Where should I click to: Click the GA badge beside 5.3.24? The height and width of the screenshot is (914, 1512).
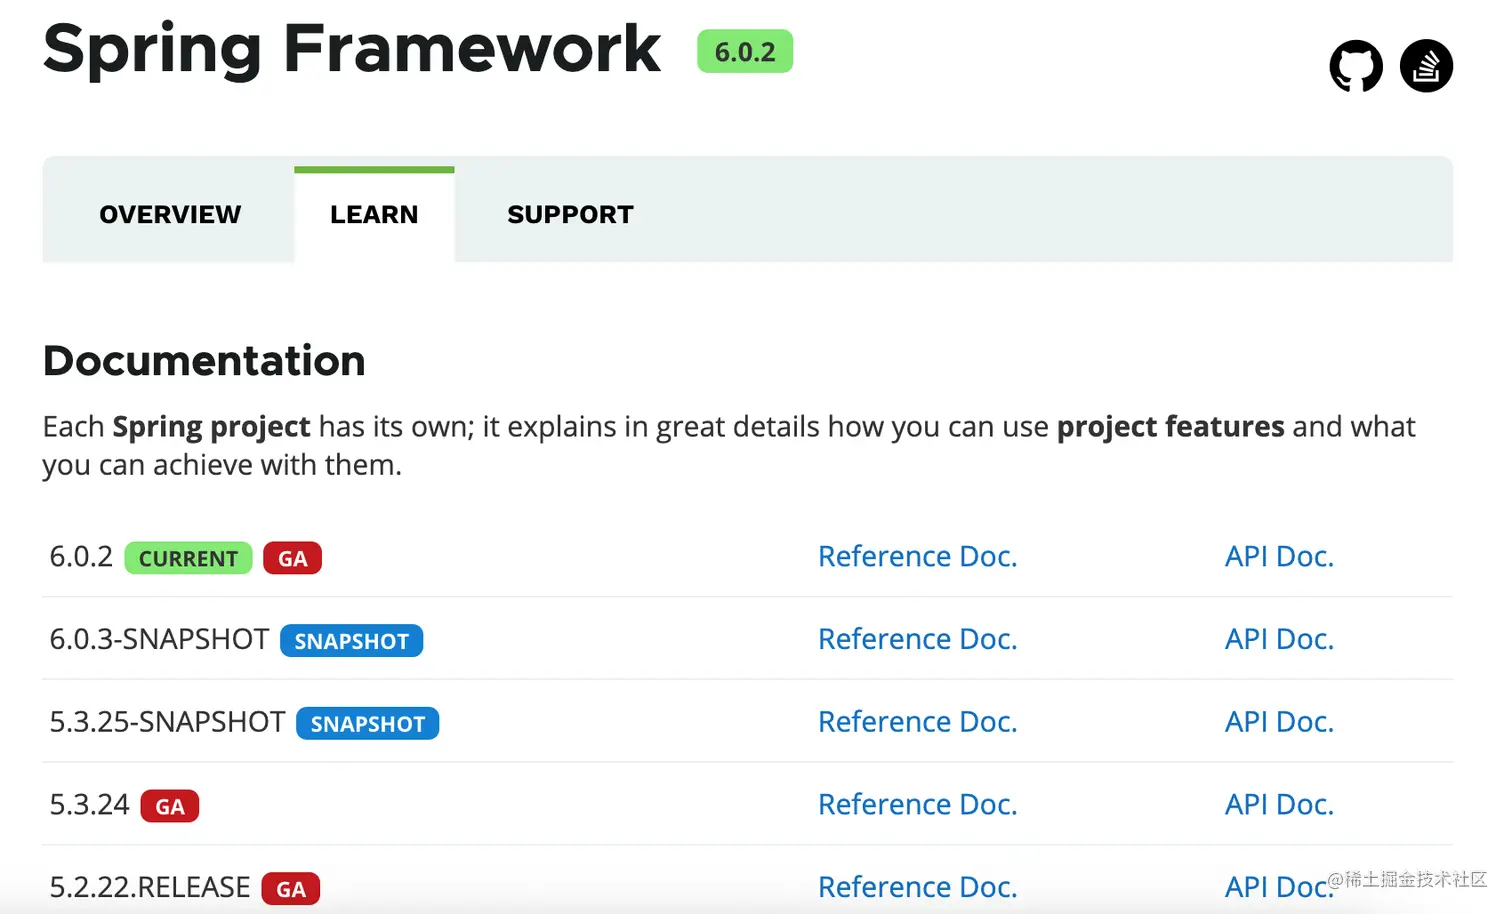pyautogui.click(x=169, y=805)
